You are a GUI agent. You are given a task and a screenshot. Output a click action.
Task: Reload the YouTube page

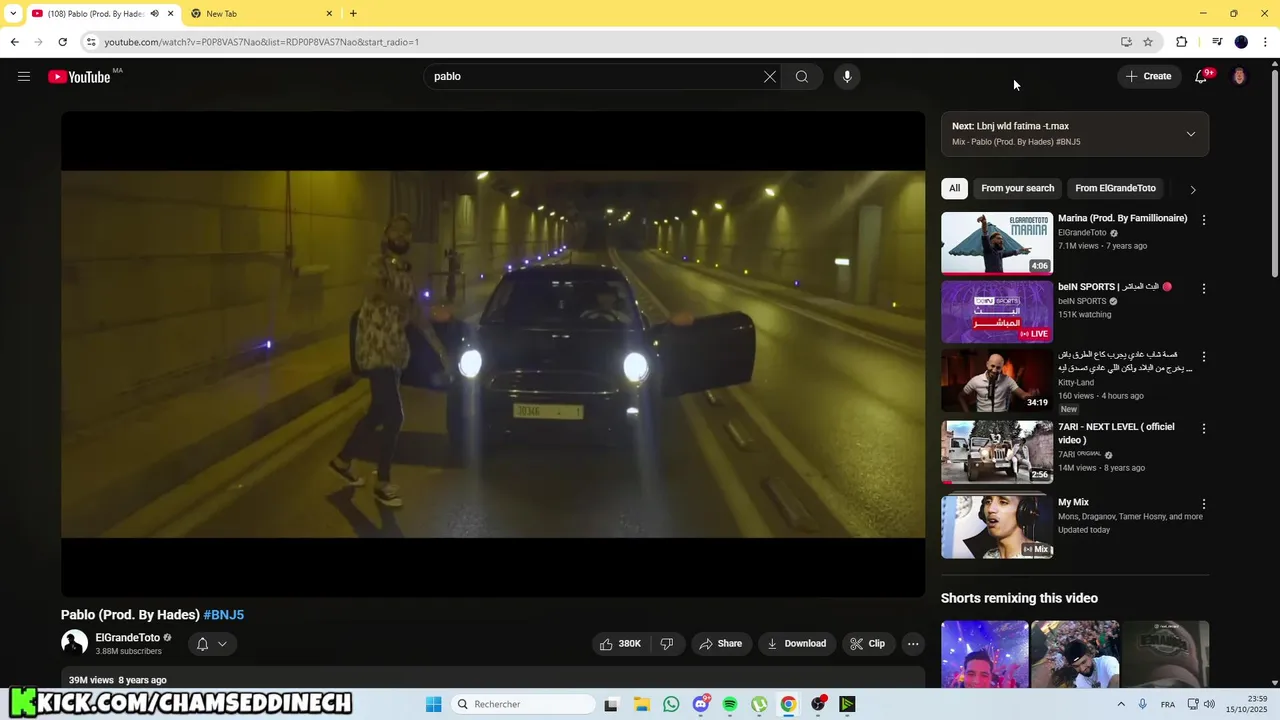(62, 42)
